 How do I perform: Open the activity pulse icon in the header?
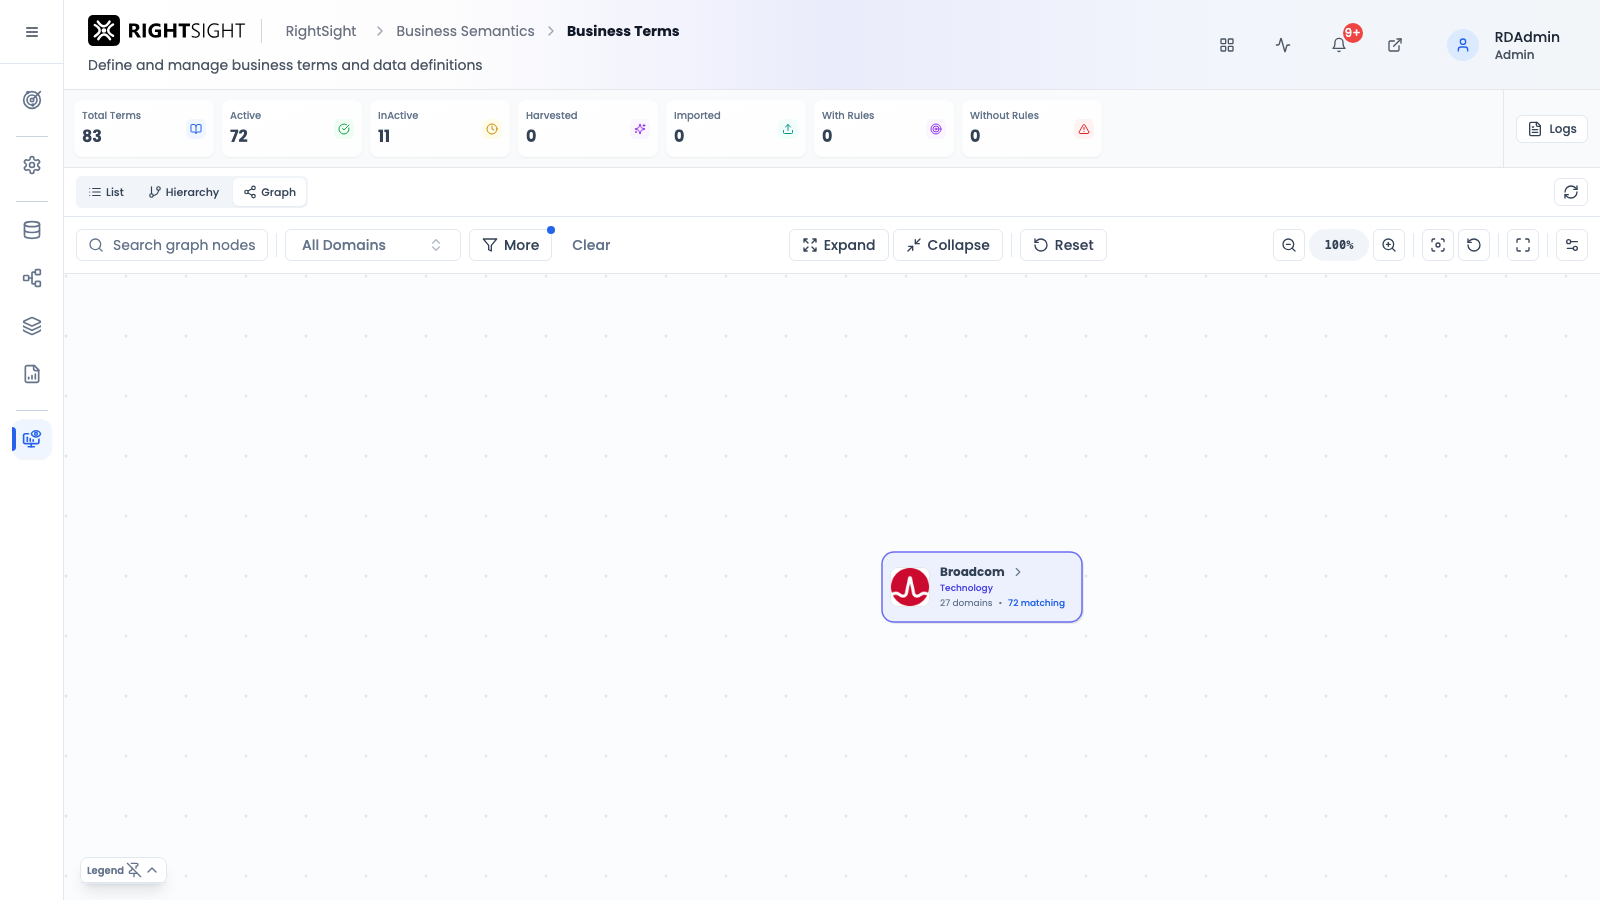pos(1283,45)
